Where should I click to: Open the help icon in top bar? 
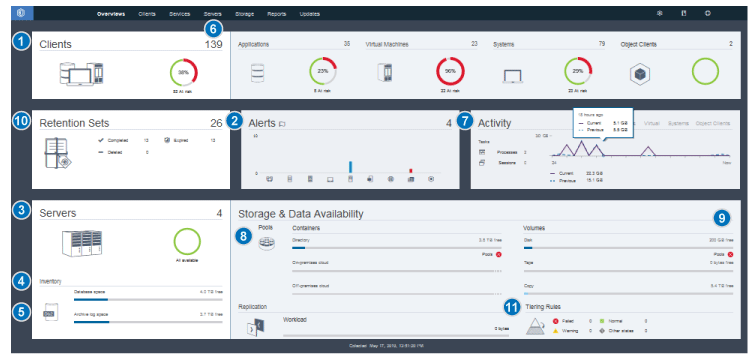[x=708, y=13]
